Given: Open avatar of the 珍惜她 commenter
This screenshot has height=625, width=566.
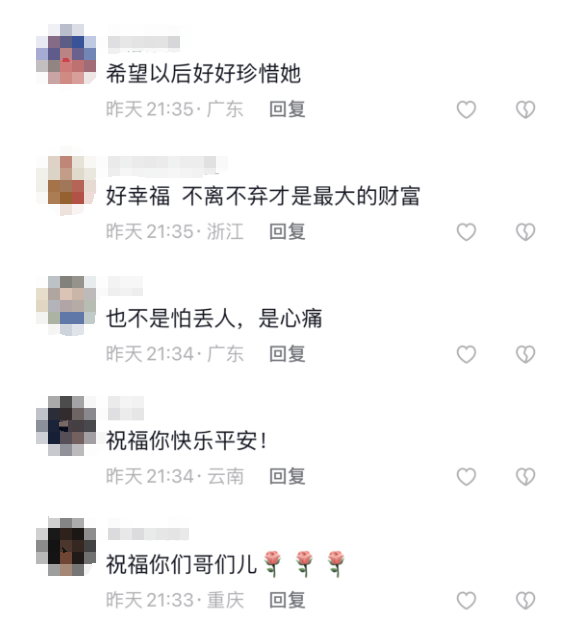Looking at the screenshot, I should (x=66, y=54).
